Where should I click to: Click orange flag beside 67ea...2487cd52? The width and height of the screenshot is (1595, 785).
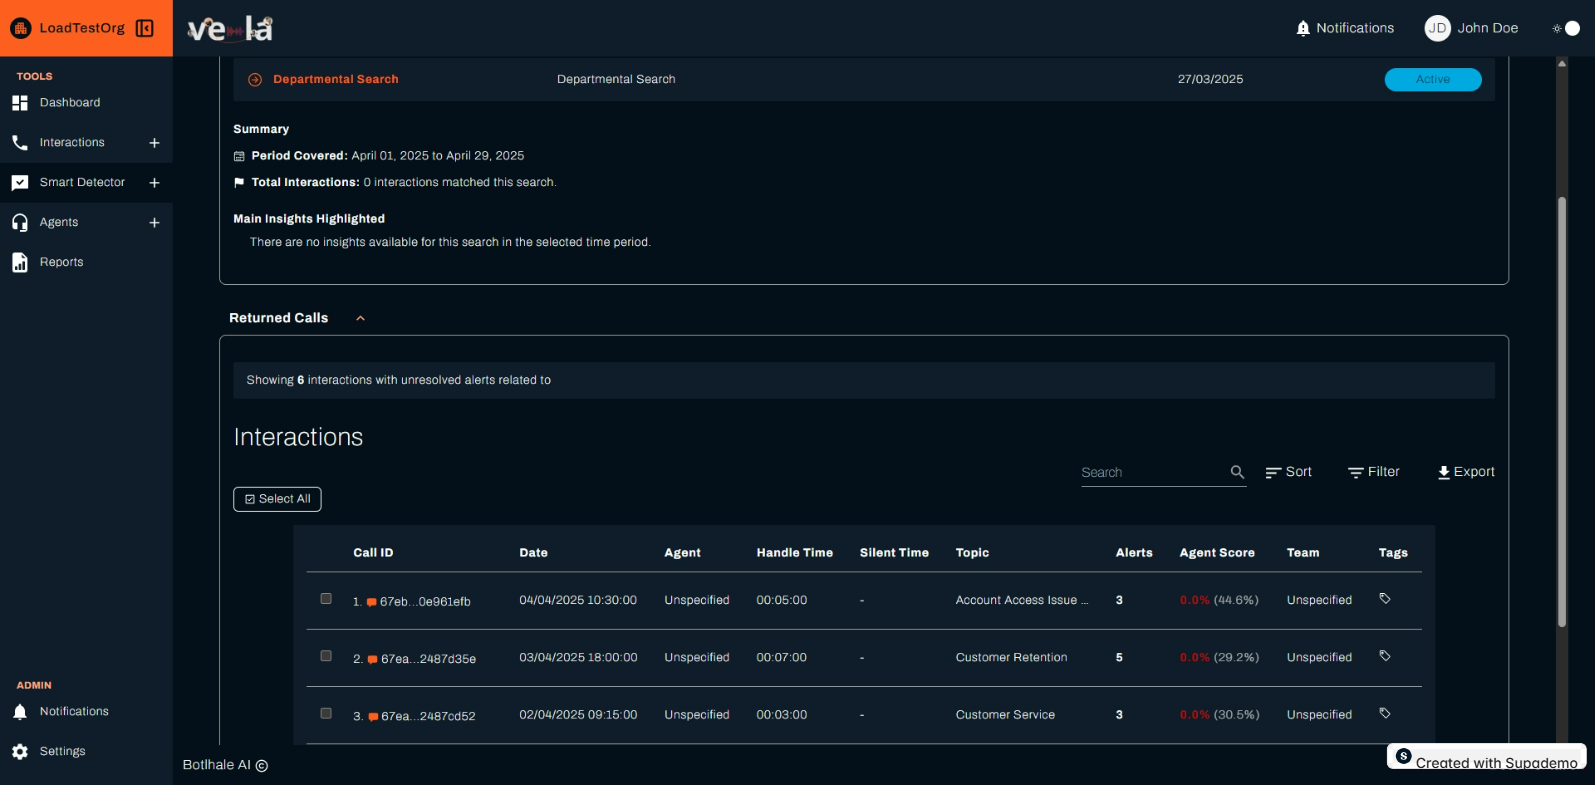(x=373, y=716)
